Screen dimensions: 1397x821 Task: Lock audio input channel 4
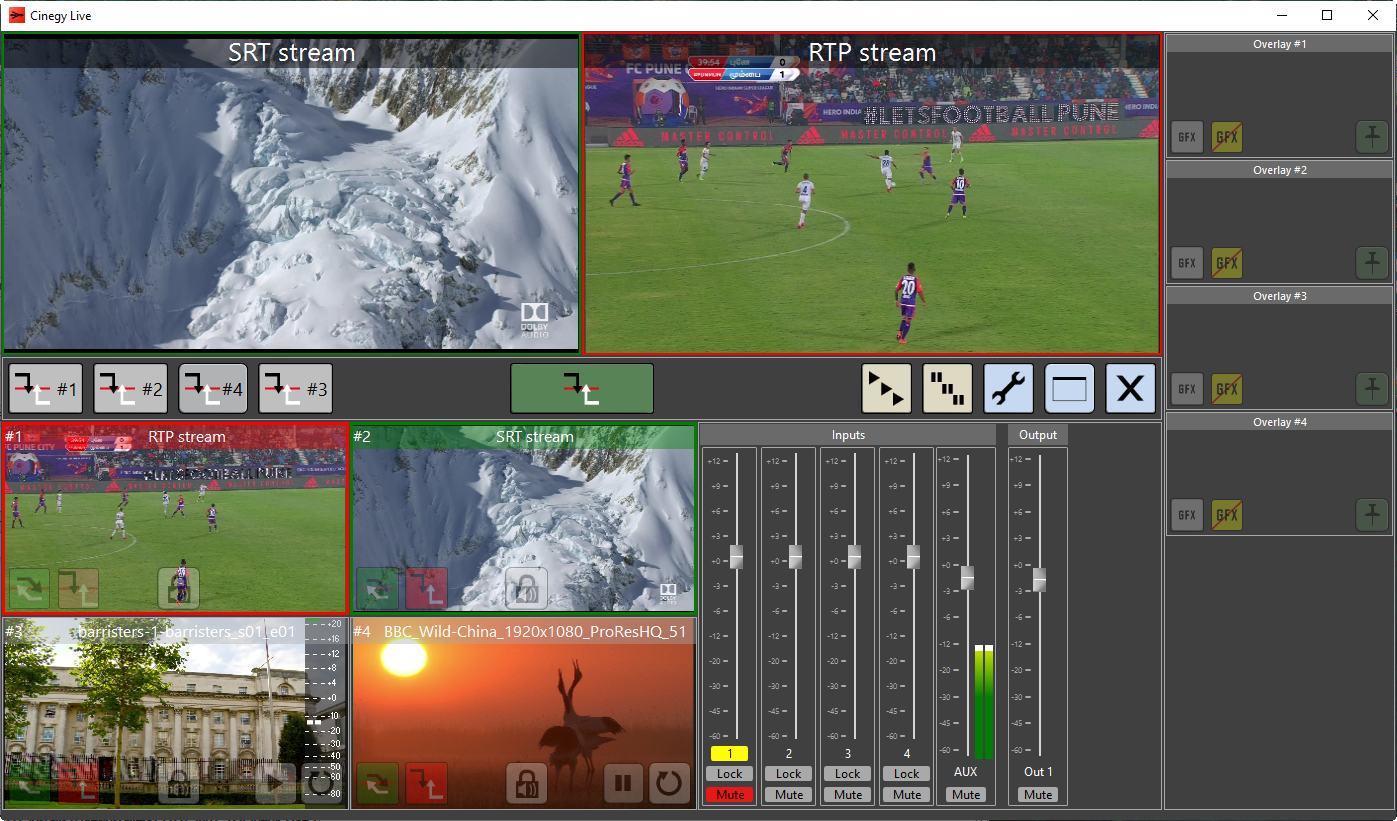907,774
